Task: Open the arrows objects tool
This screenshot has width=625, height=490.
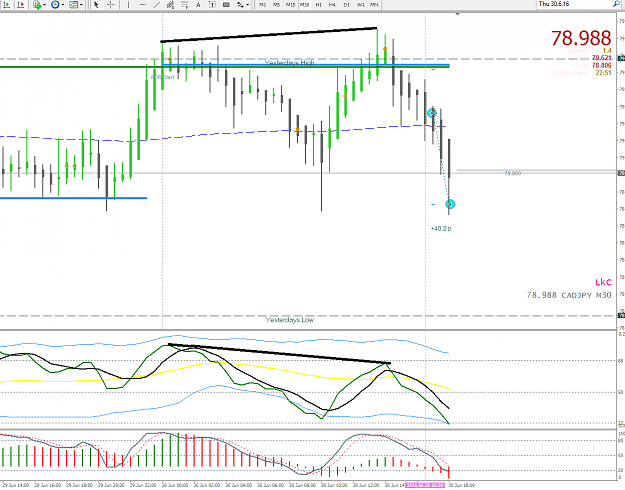Action: click(x=240, y=4)
